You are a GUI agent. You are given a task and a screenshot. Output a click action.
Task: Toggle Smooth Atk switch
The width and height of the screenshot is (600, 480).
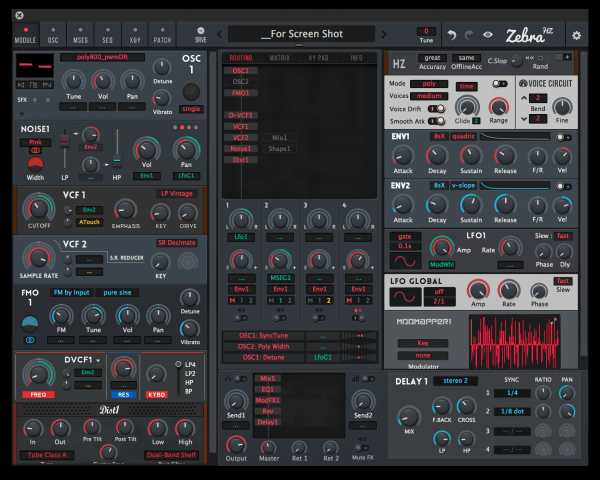[x=436, y=121]
